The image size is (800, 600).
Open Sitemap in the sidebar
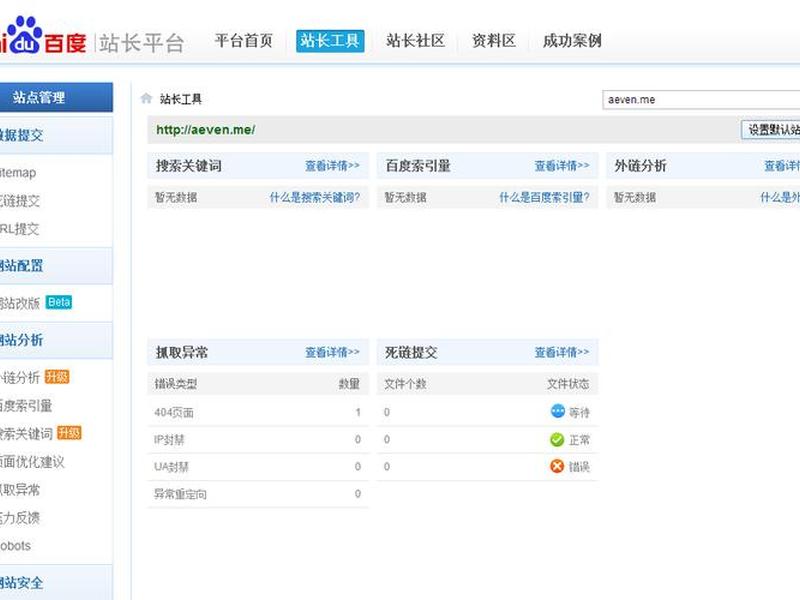[18, 172]
